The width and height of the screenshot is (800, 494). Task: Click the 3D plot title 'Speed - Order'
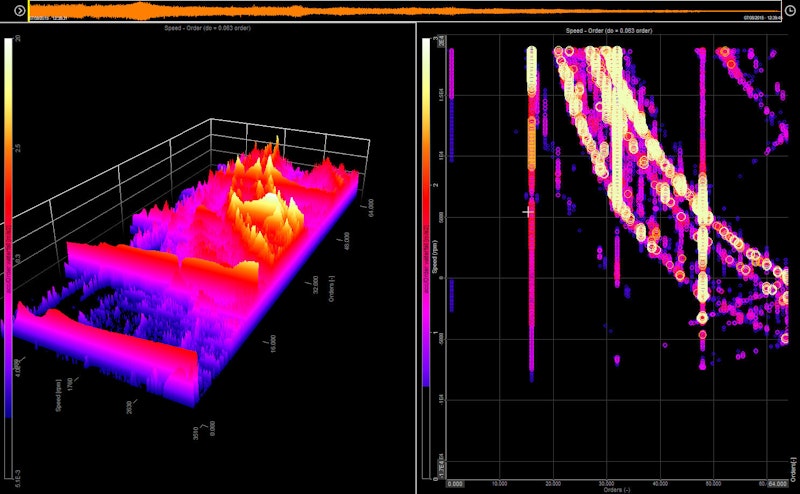(x=210, y=28)
